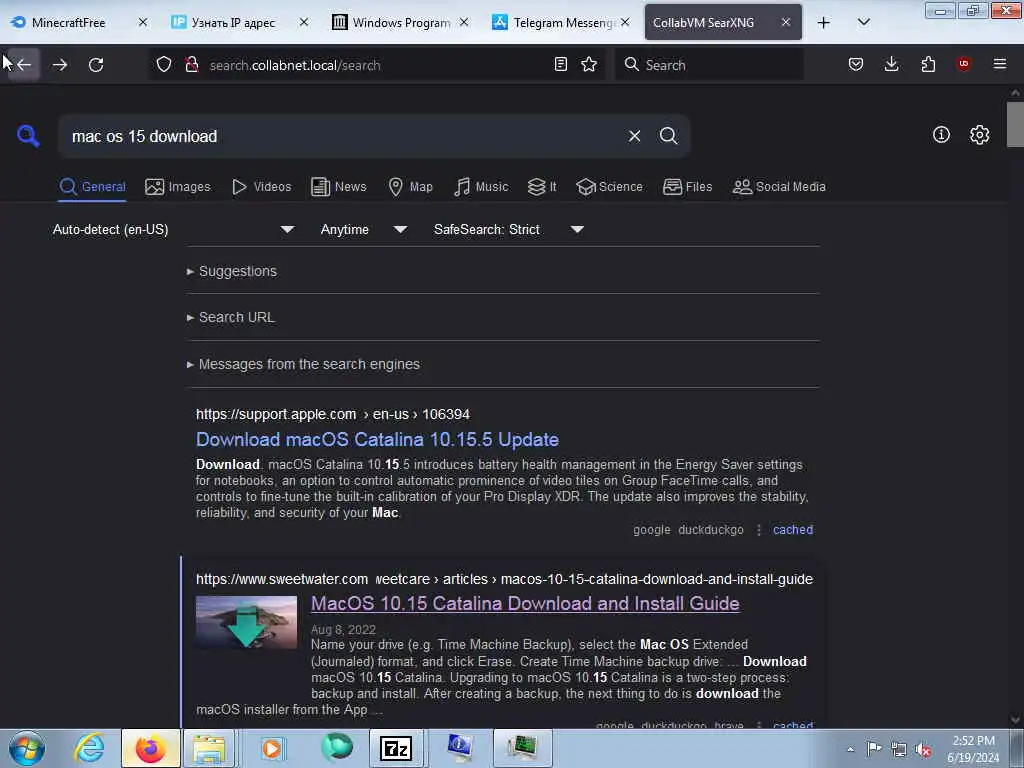The width and height of the screenshot is (1024, 768).
Task: Open the Firefox downloads panel
Action: point(891,64)
